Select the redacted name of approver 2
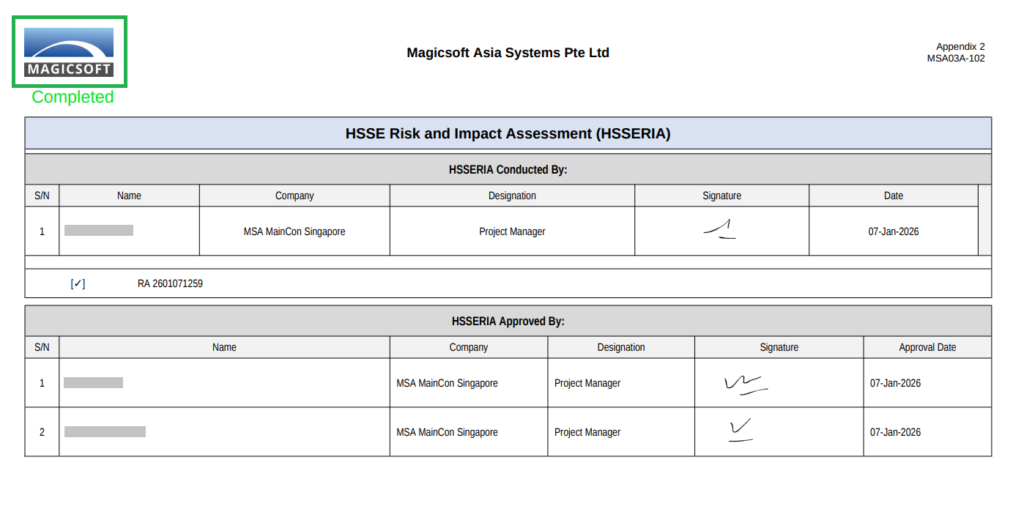 pos(105,432)
